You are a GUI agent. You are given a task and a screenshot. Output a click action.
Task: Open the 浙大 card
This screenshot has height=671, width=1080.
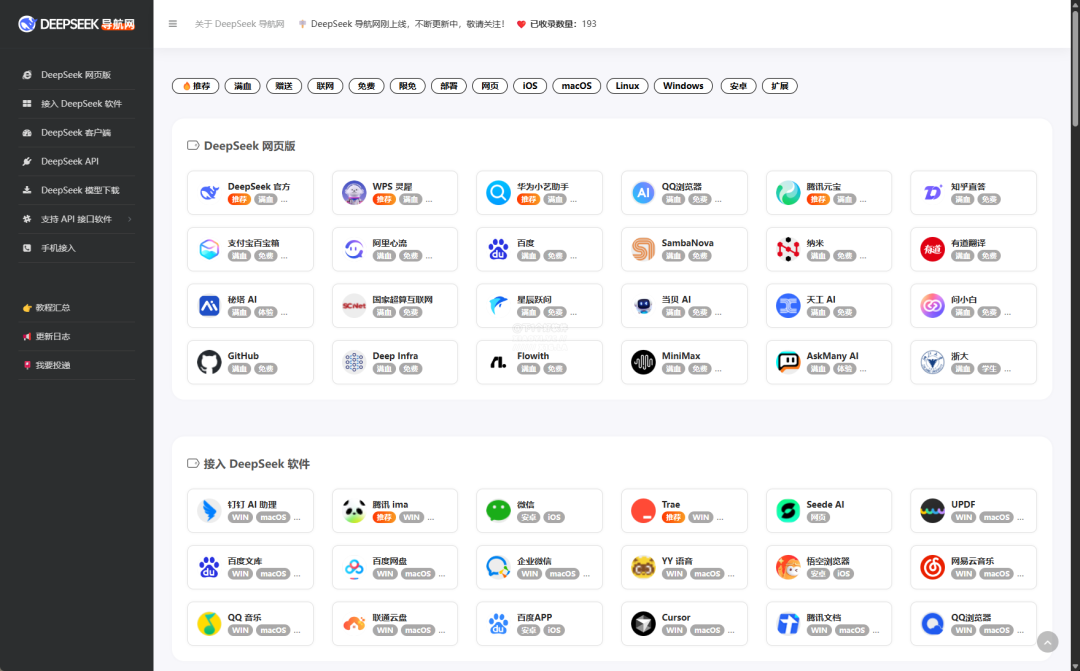point(973,362)
